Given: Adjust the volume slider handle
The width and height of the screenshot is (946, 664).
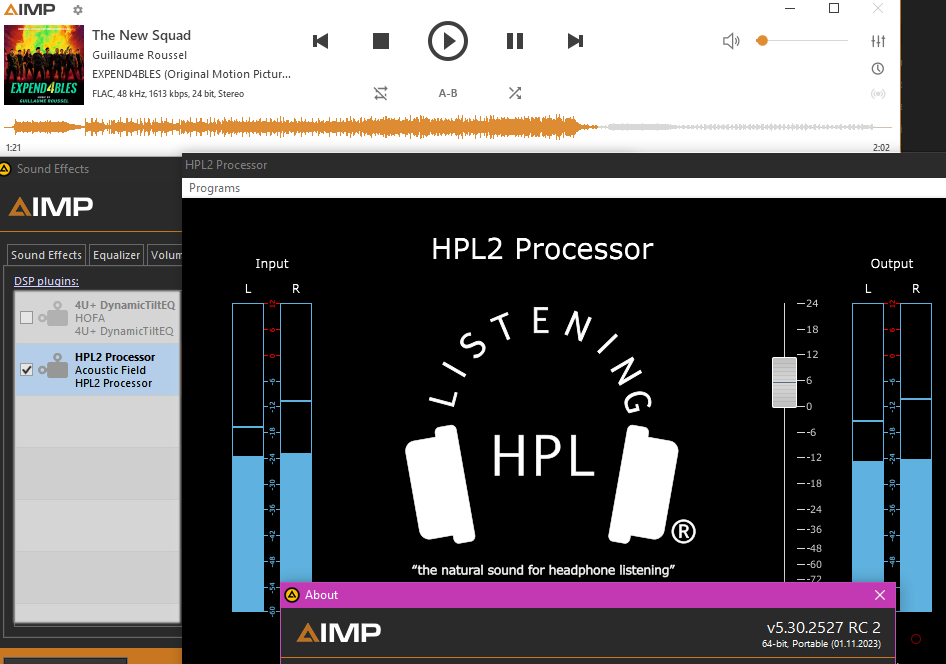Looking at the screenshot, I should click(x=762, y=40).
